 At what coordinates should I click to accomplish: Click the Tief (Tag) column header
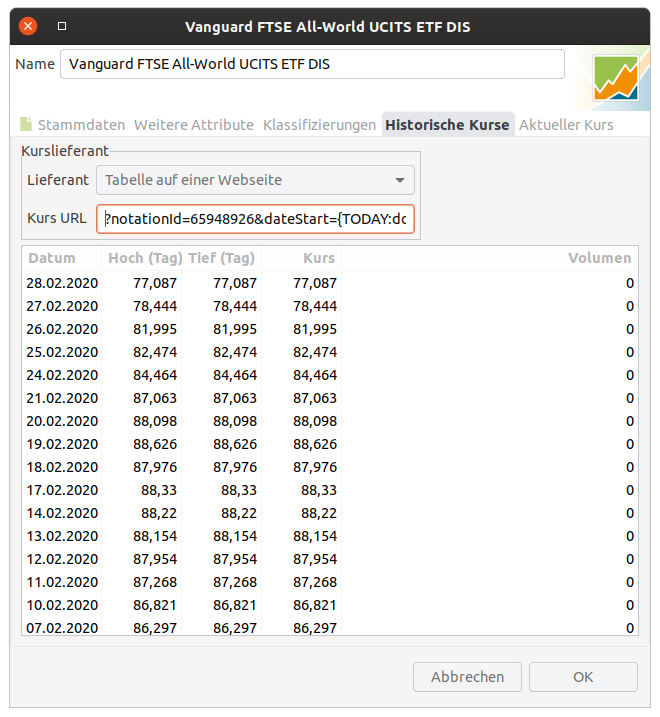click(x=221, y=258)
